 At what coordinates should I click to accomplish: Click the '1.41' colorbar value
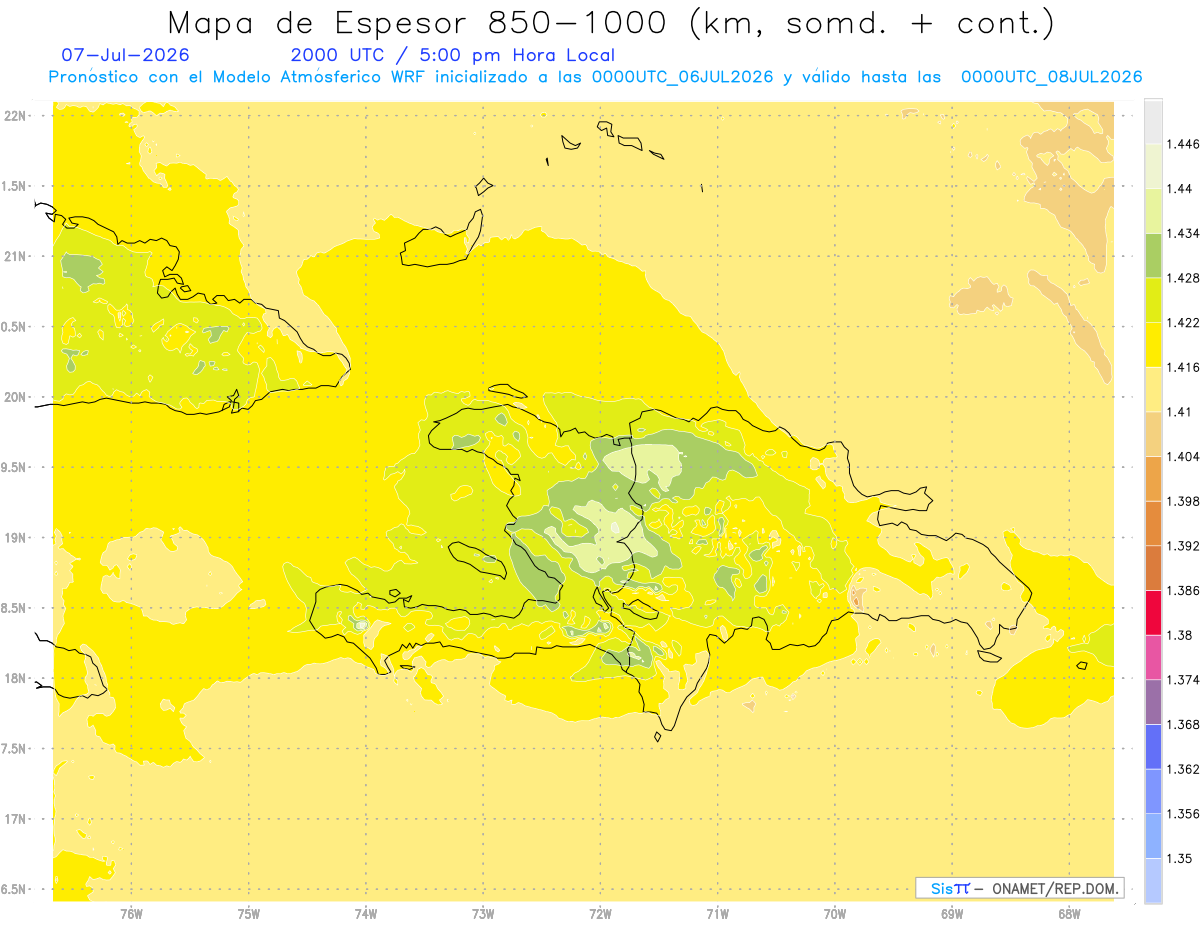(x=1179, y=412)
